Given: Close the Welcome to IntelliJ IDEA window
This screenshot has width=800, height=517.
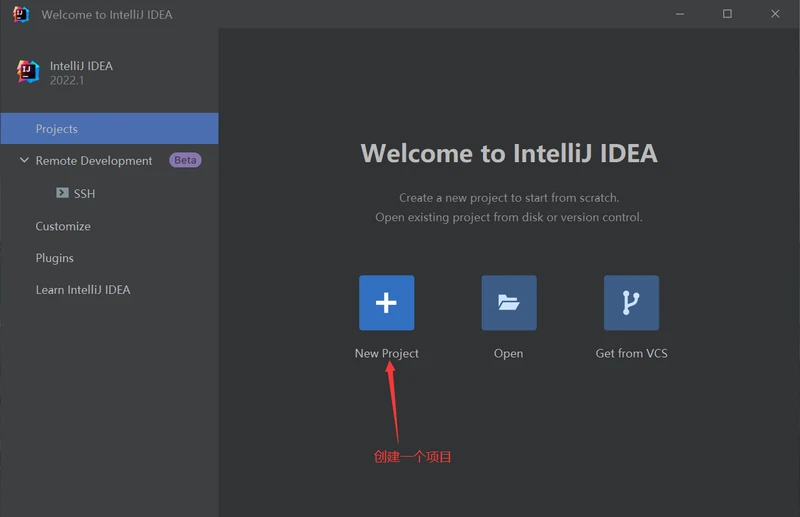Looking at the screenshot, I should pyautogui.click(x=775, y=14).
